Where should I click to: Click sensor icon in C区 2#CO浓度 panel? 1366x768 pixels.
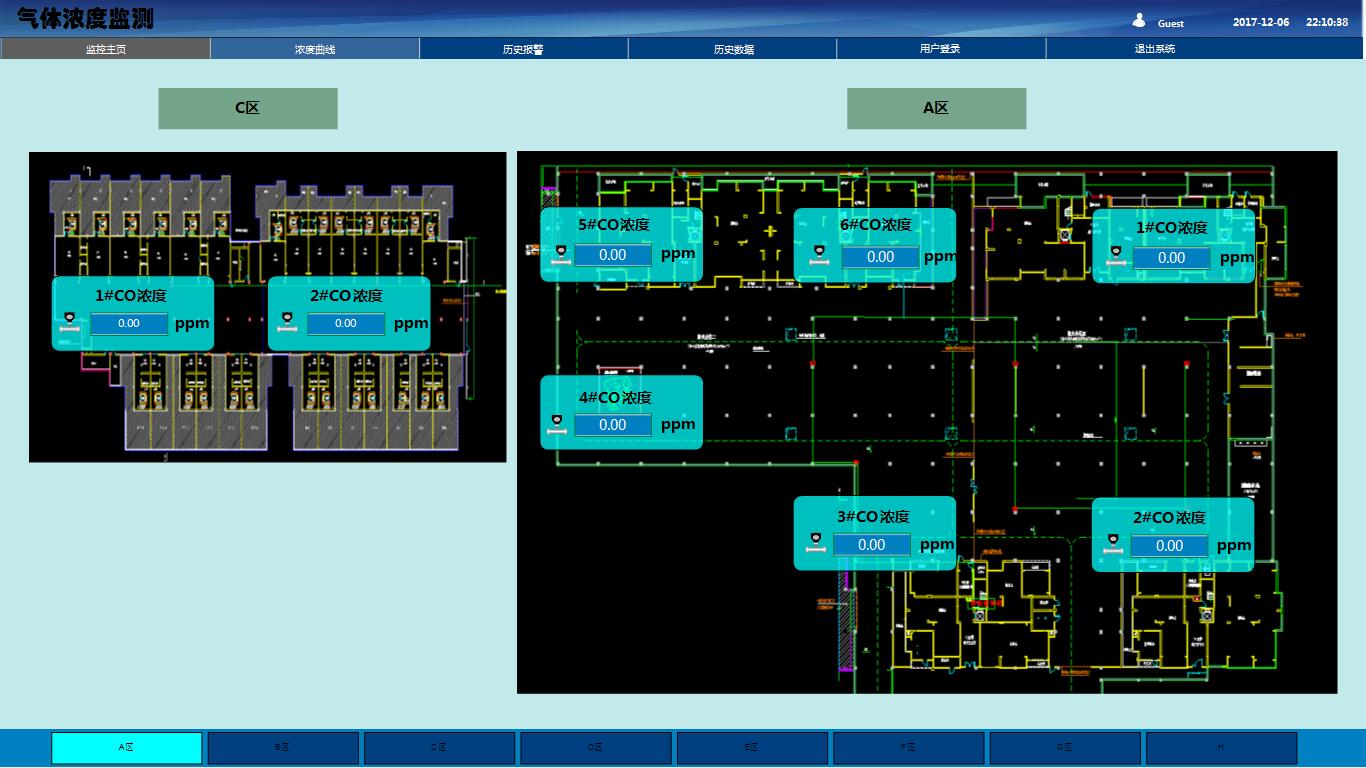click(287, 321)
